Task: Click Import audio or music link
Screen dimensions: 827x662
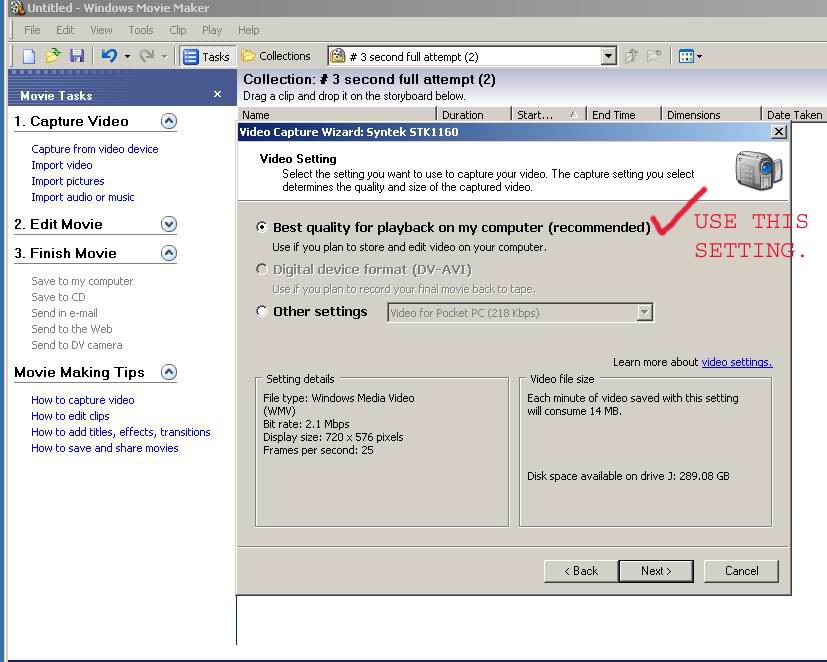Action: pos(83,197)
